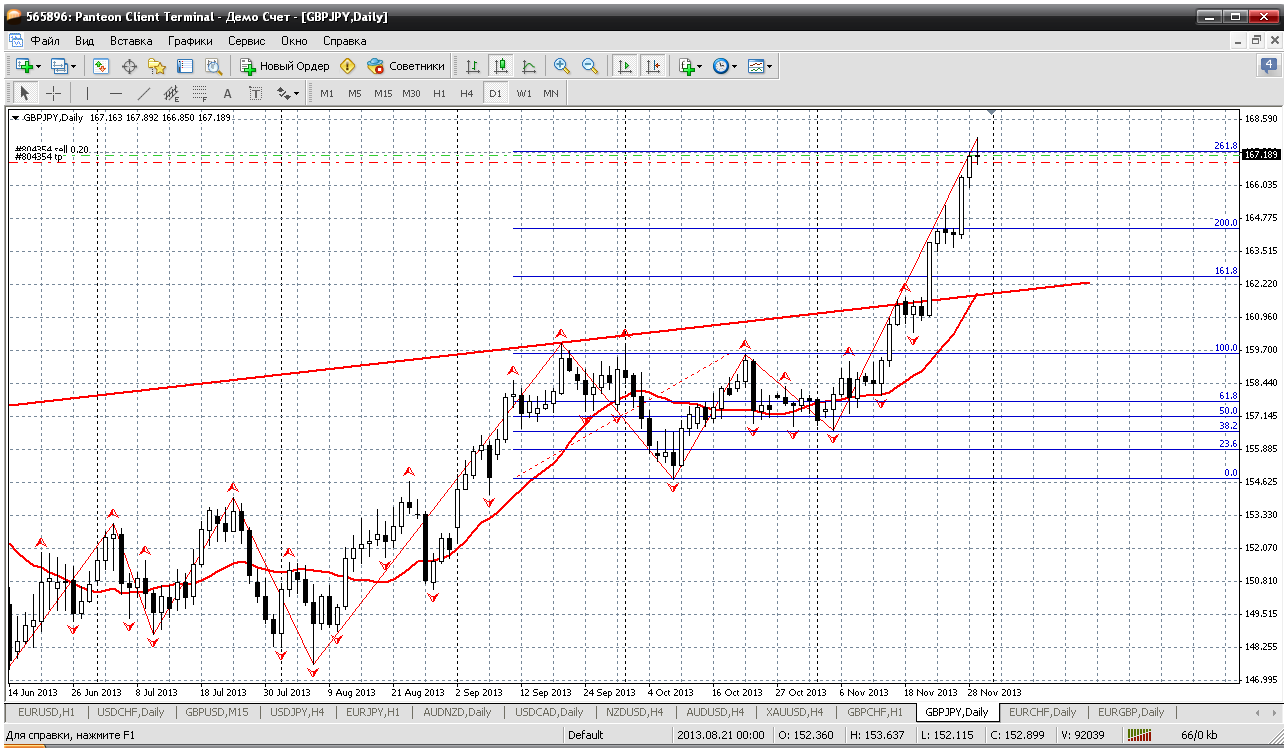This screenshot has height=748, width=1288.
Task: Open the Сервис menu
Action: (246, 41)
